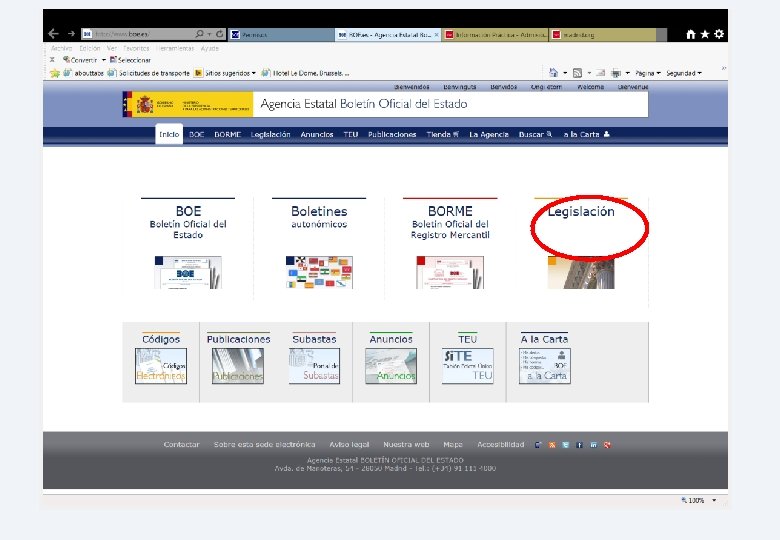Open the Página dropdown menu
This screenshot has width=780, height=540.
(648, 73)
